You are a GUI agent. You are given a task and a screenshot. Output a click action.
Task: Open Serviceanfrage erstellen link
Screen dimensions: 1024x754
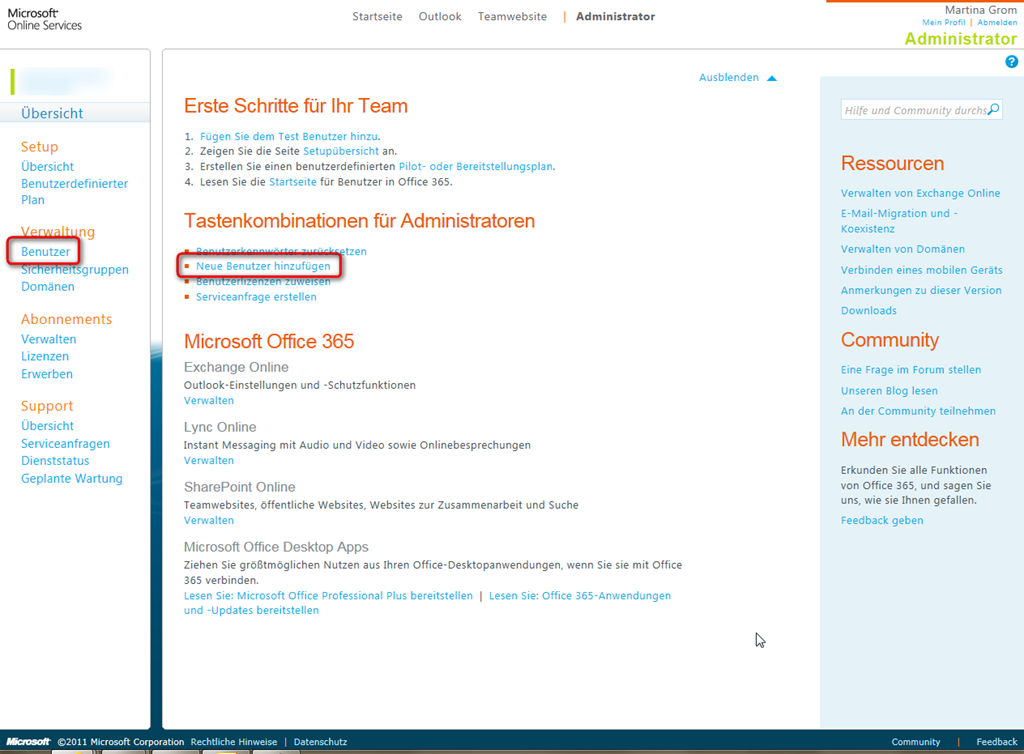tap(256, 297)
